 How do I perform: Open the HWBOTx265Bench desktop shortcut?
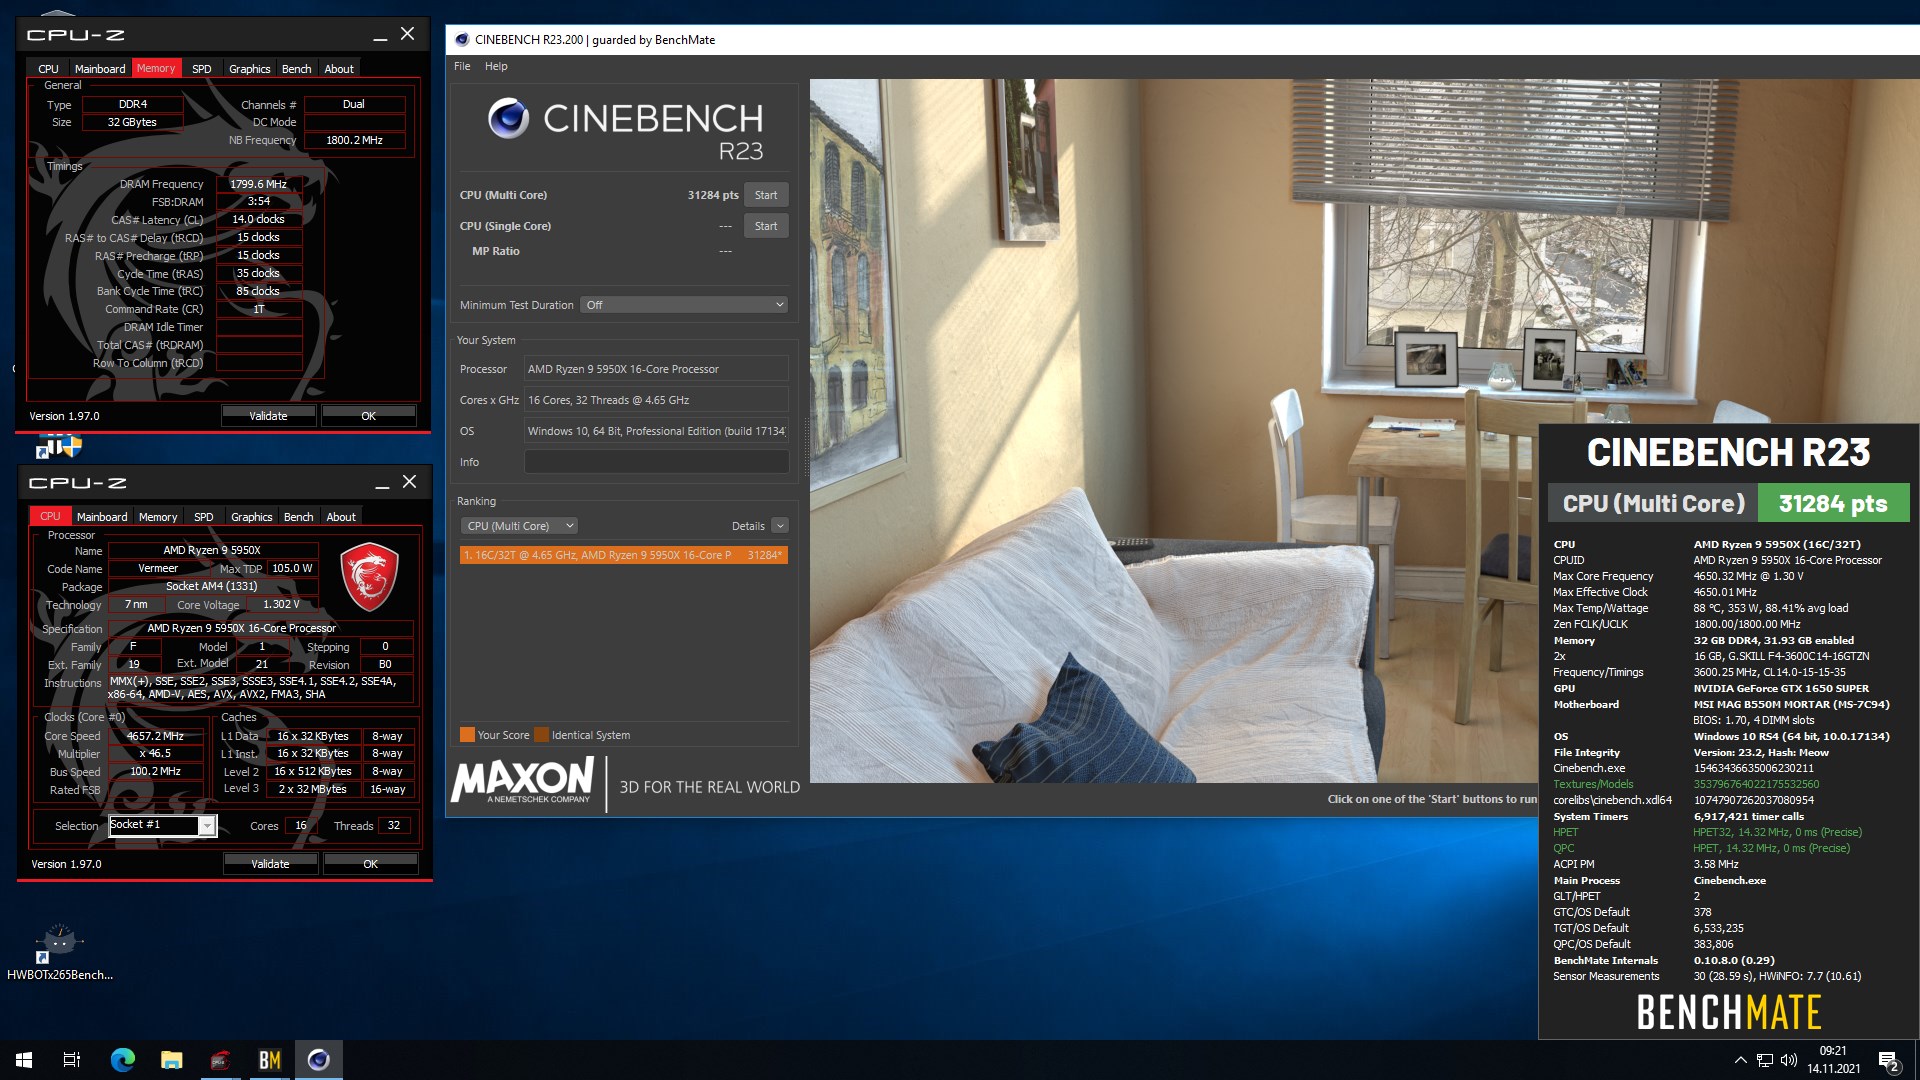[60, 952]
